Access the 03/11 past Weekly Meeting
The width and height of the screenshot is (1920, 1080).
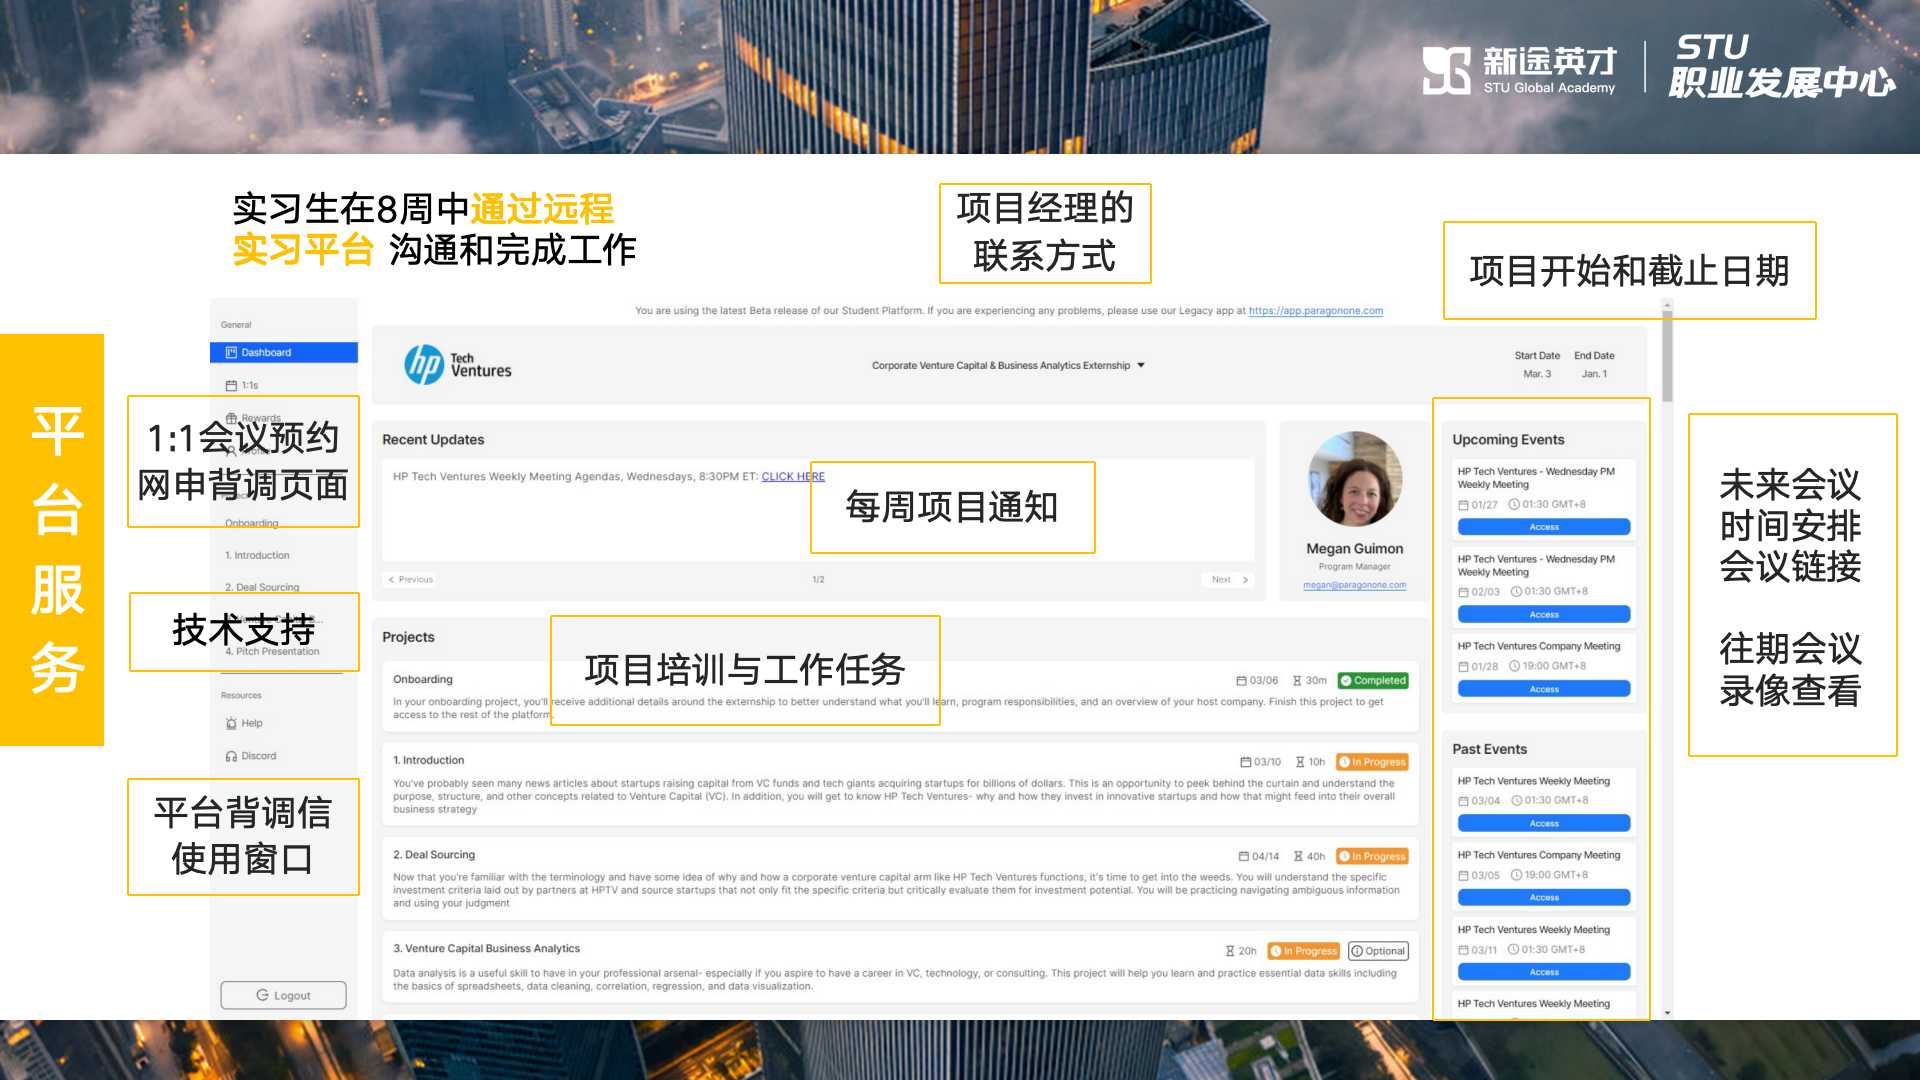click(x=1544, y=972)
